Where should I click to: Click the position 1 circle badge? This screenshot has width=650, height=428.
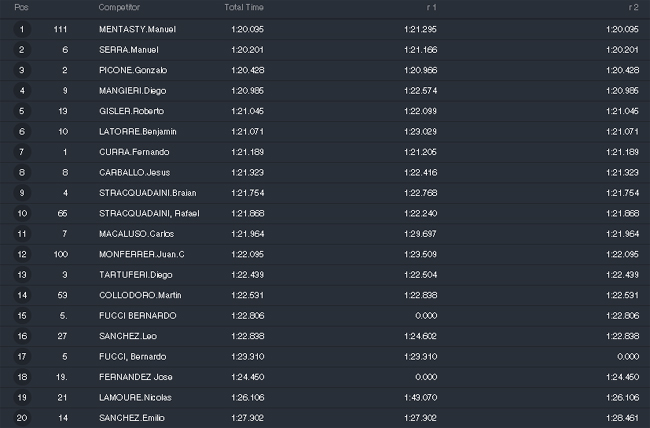[22, 29]
